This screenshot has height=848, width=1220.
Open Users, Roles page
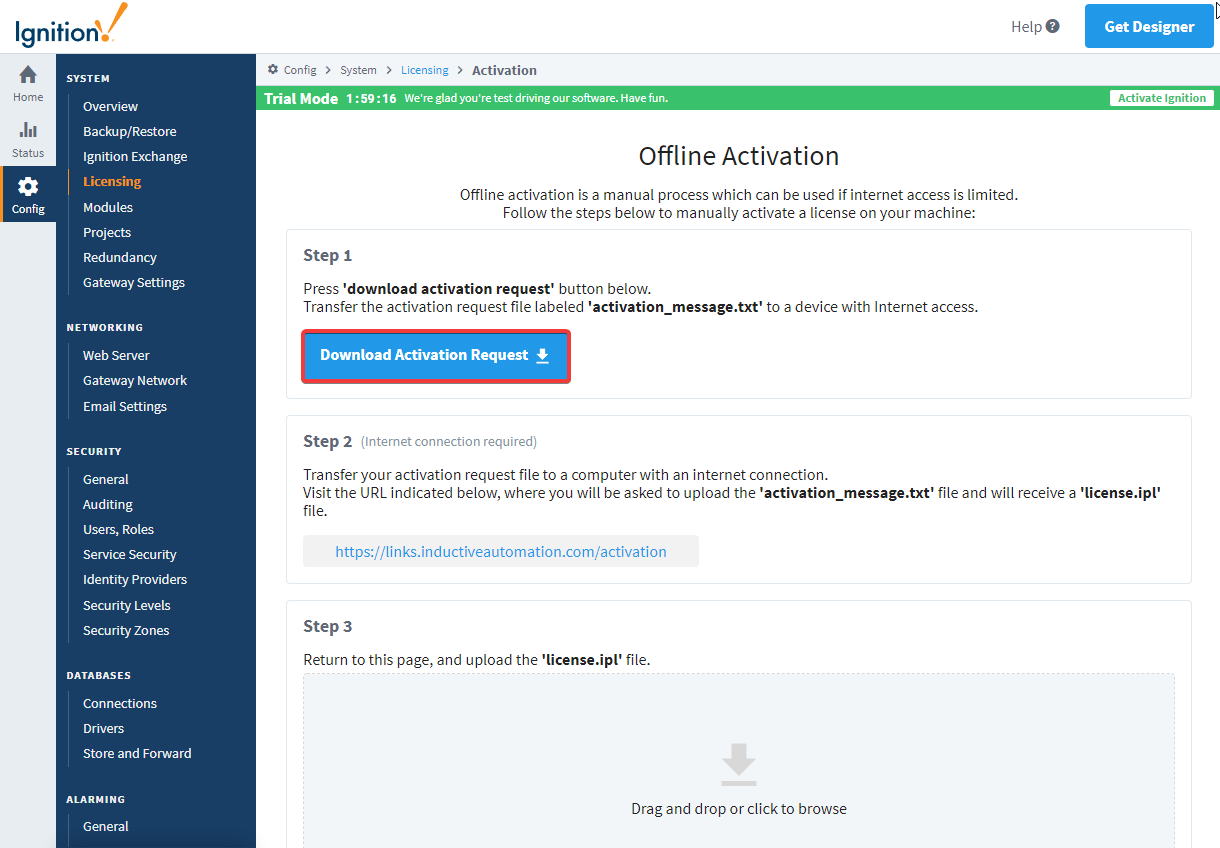click(x=118, y=529)
